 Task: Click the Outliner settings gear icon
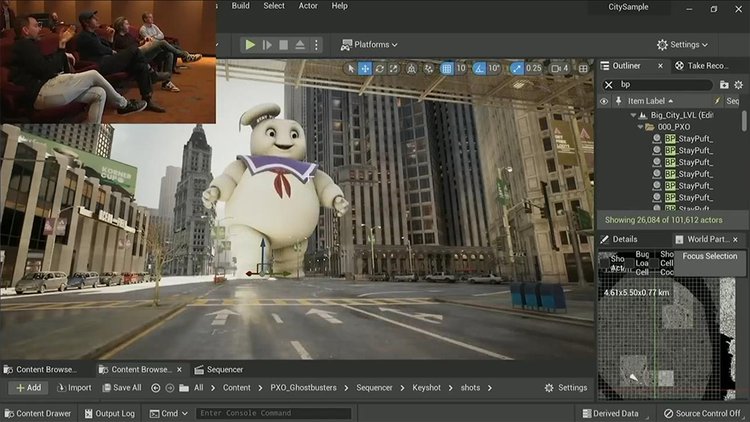point(738,84)
